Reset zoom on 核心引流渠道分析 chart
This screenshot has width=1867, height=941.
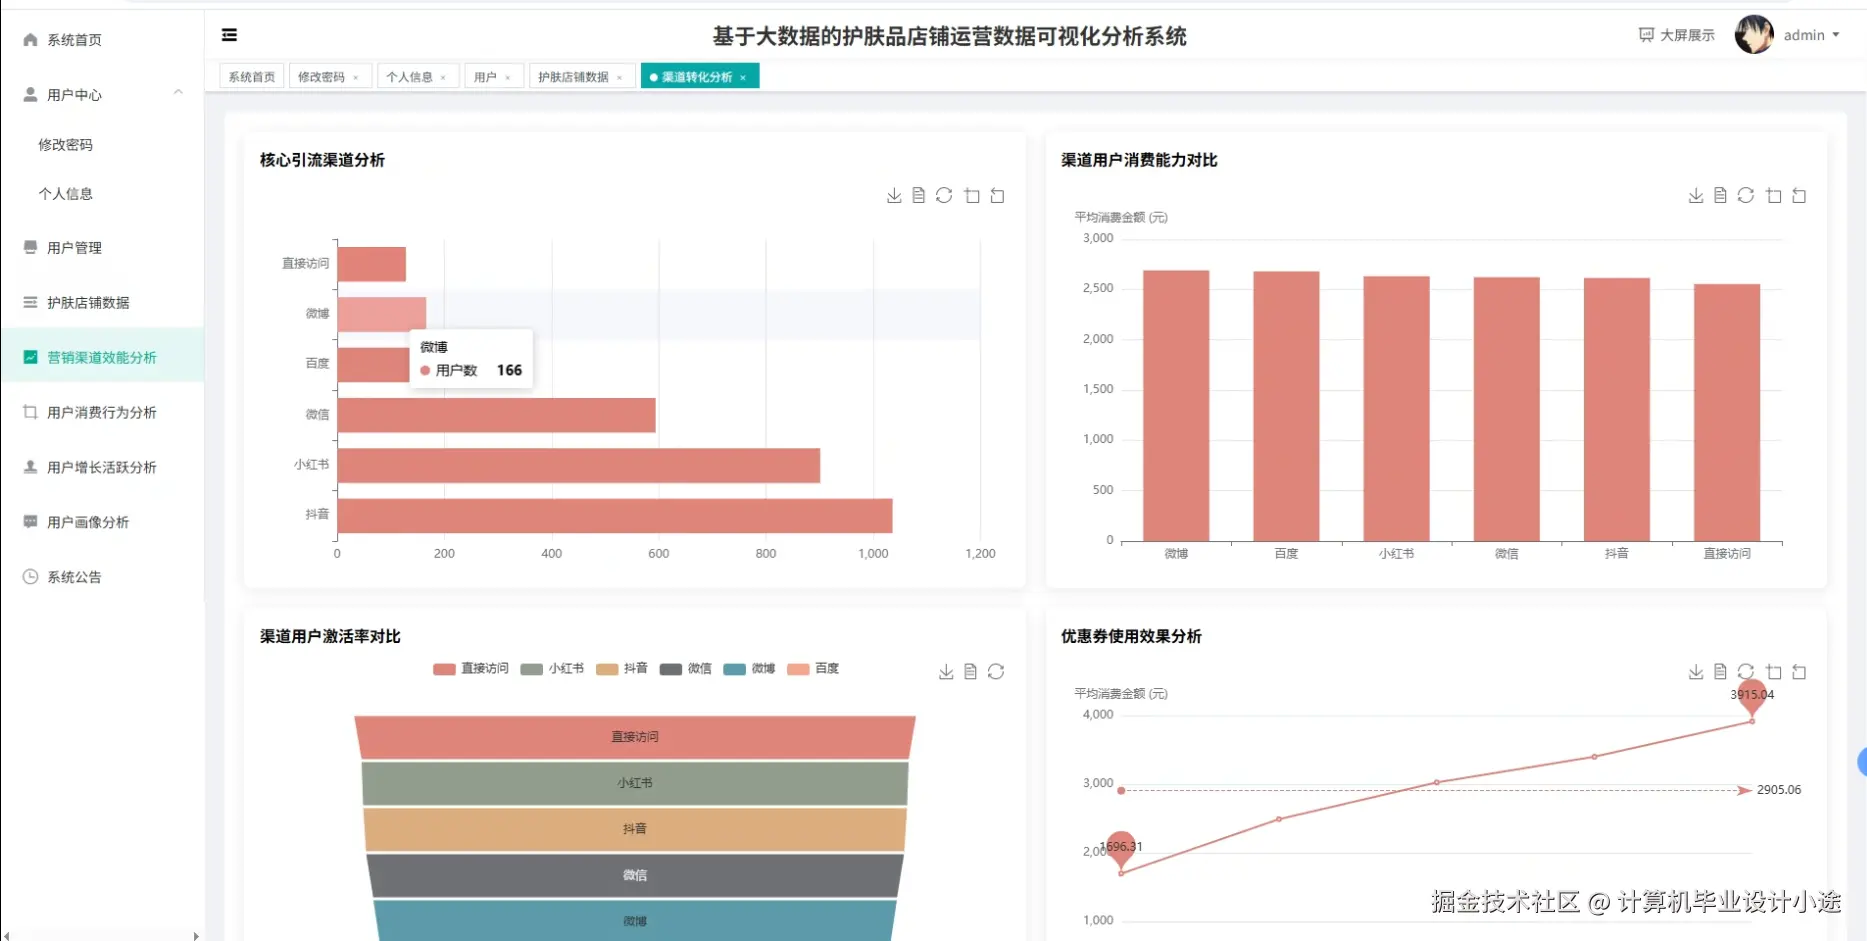click(997, 196)
